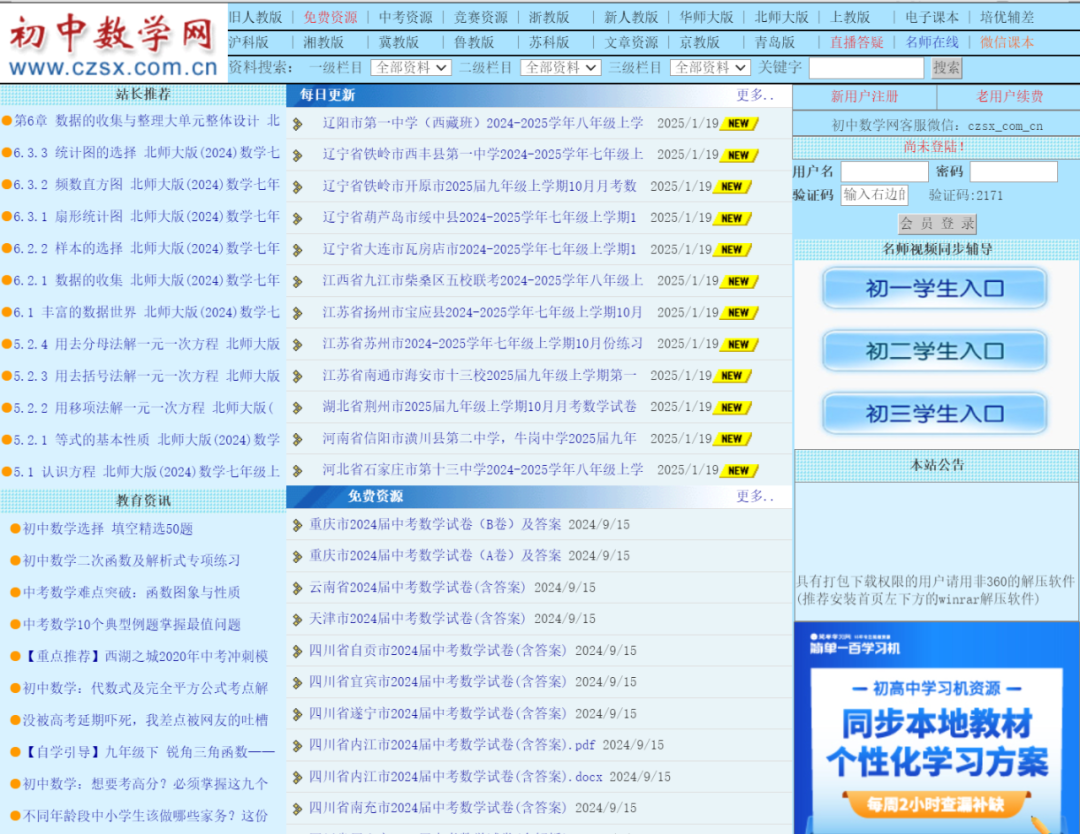Open 6.3.1 扇形统计图 recommended link
Image resolution: width=1080 pixels, height=834 pixels.
[x=147, y=217]
